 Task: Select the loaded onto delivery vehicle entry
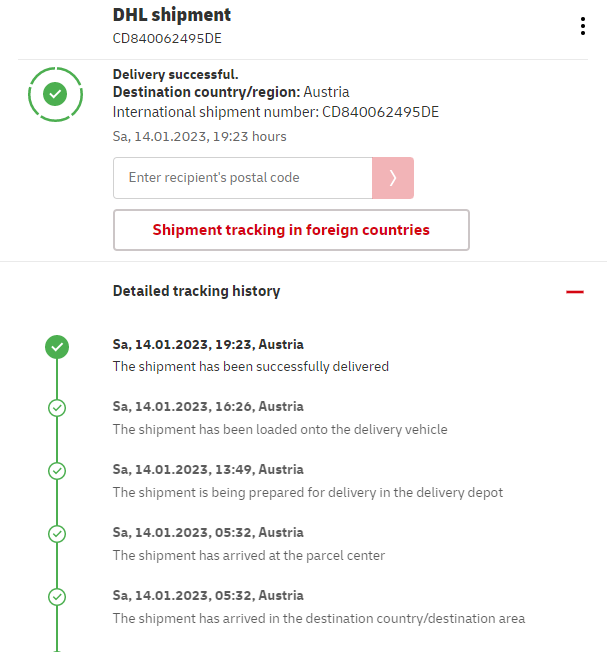279,429
